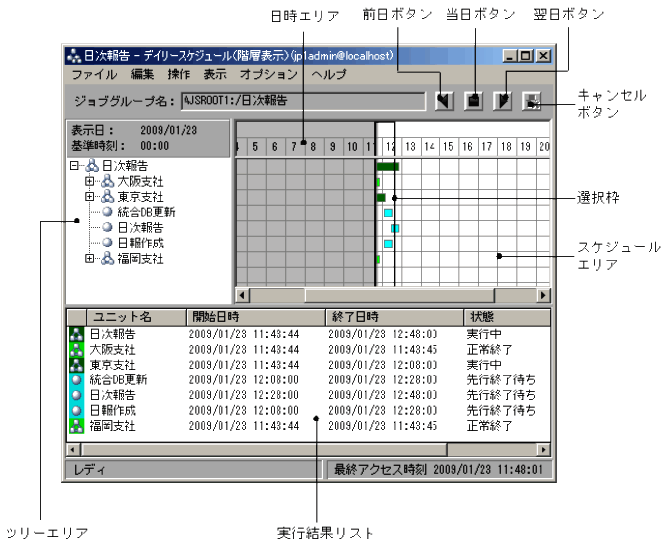Click 実行中 status of 東京支社 row

coord(484,365)
